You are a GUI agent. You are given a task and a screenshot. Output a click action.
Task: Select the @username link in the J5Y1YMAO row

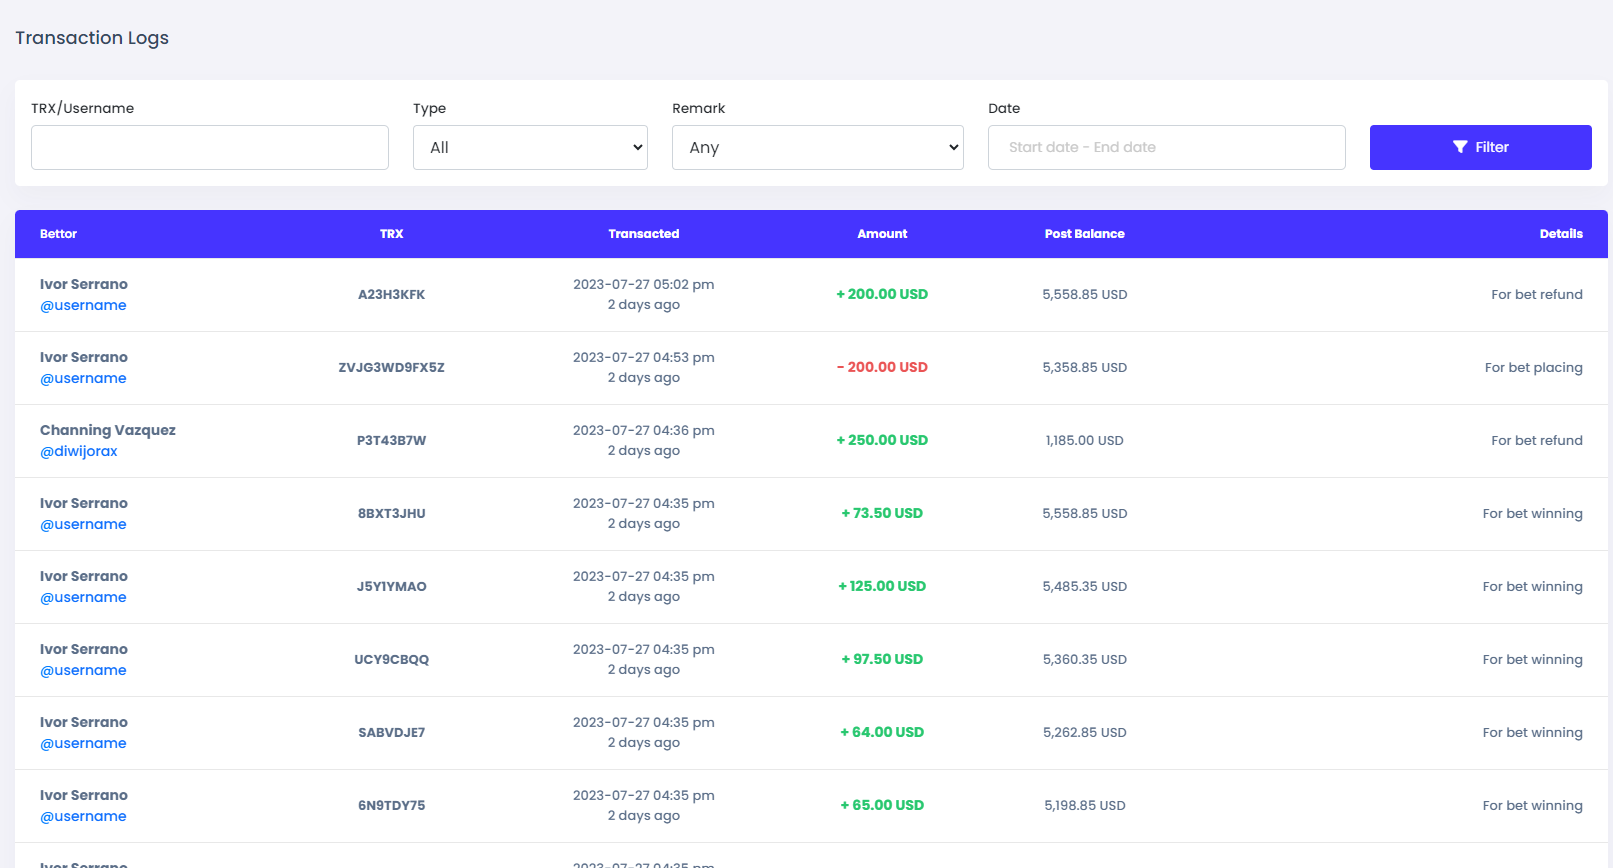pyautogui.click(x=83, y=597)
